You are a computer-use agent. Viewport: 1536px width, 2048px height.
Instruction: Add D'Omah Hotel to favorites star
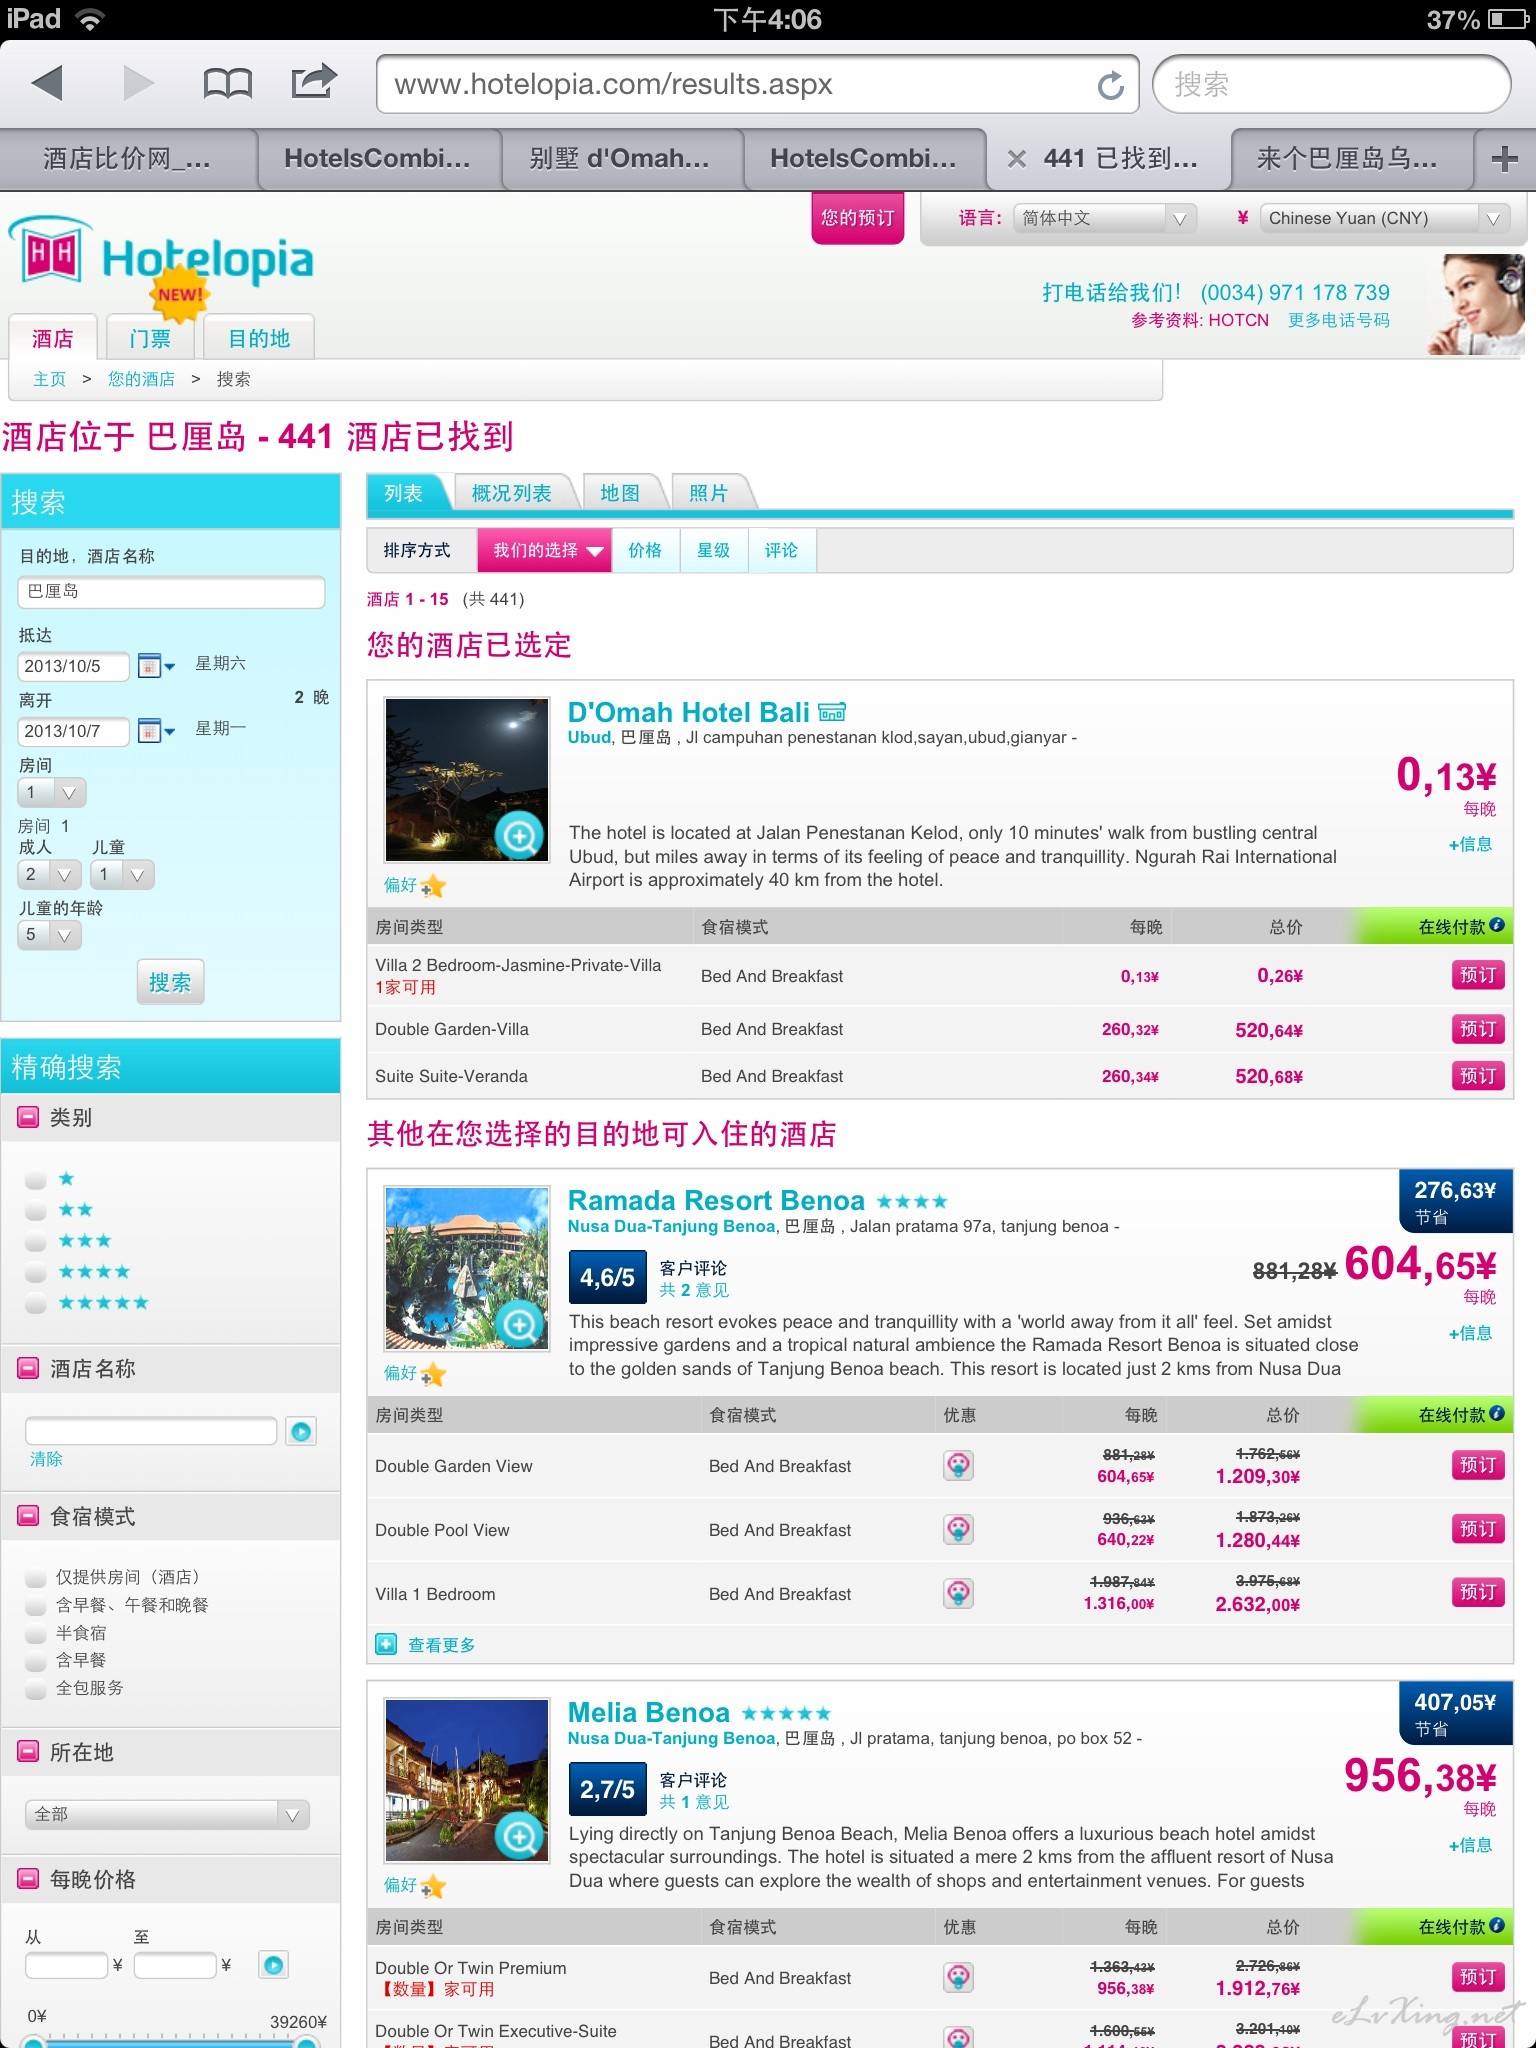click(x=432, y=886)
